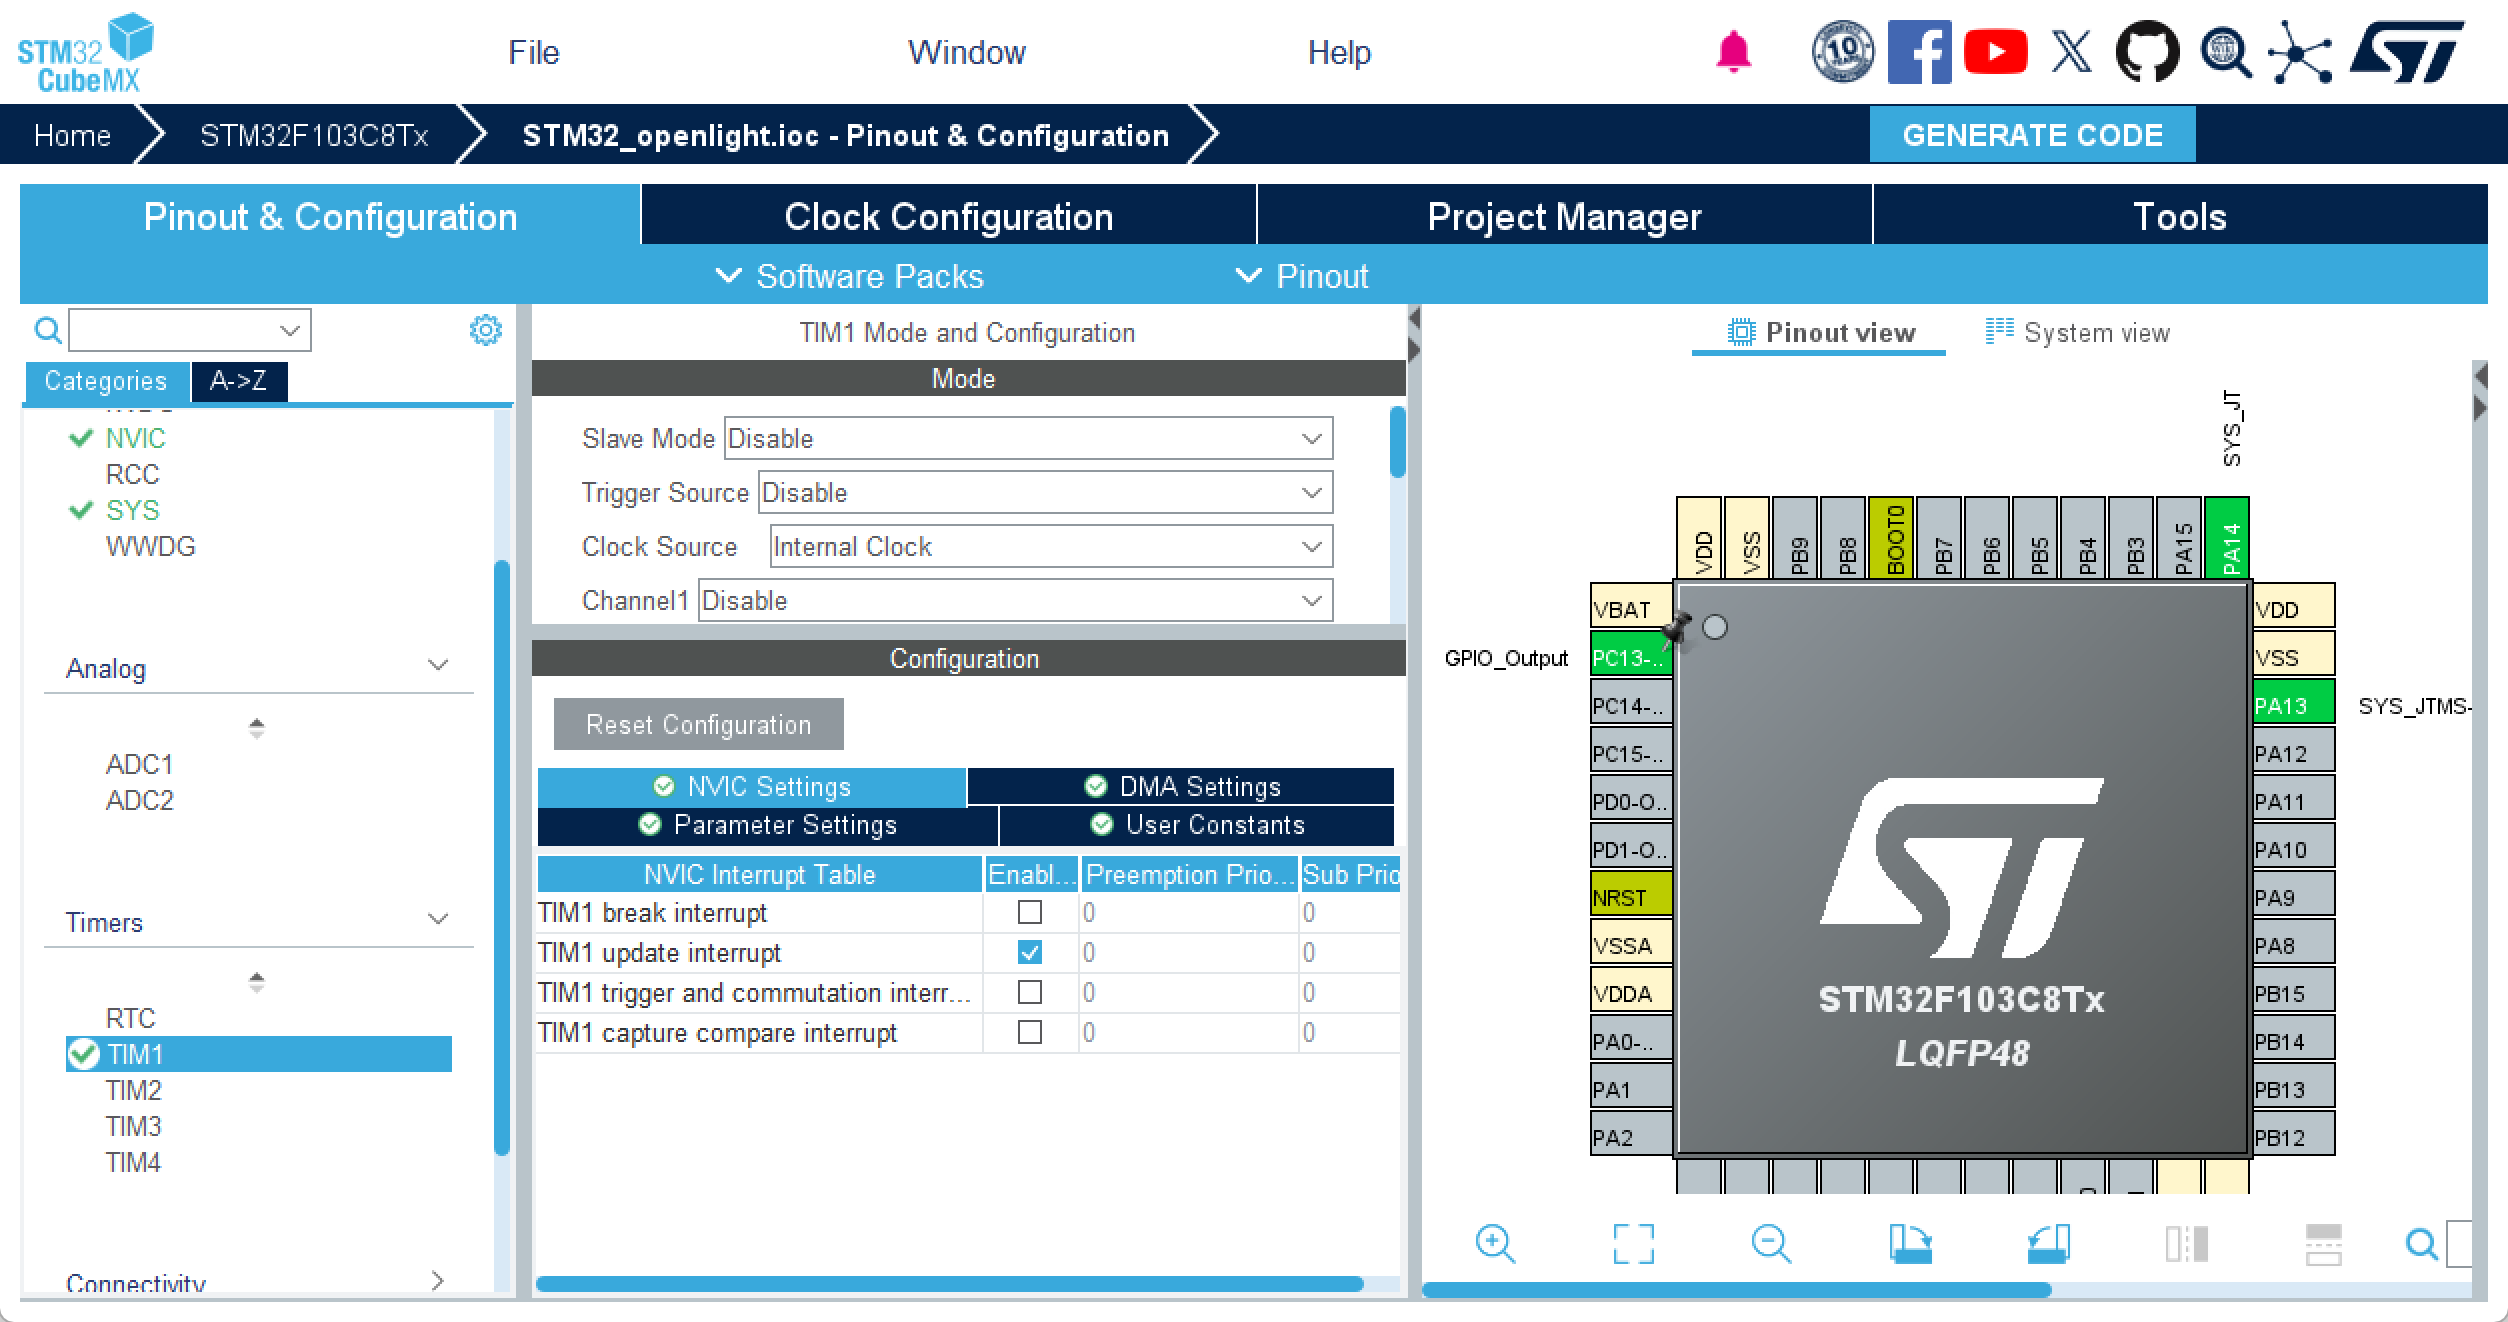This screenshot has height=1322, width=2508.
Task: Click the STM32CubeMX logo
Action: coord(85,54)
